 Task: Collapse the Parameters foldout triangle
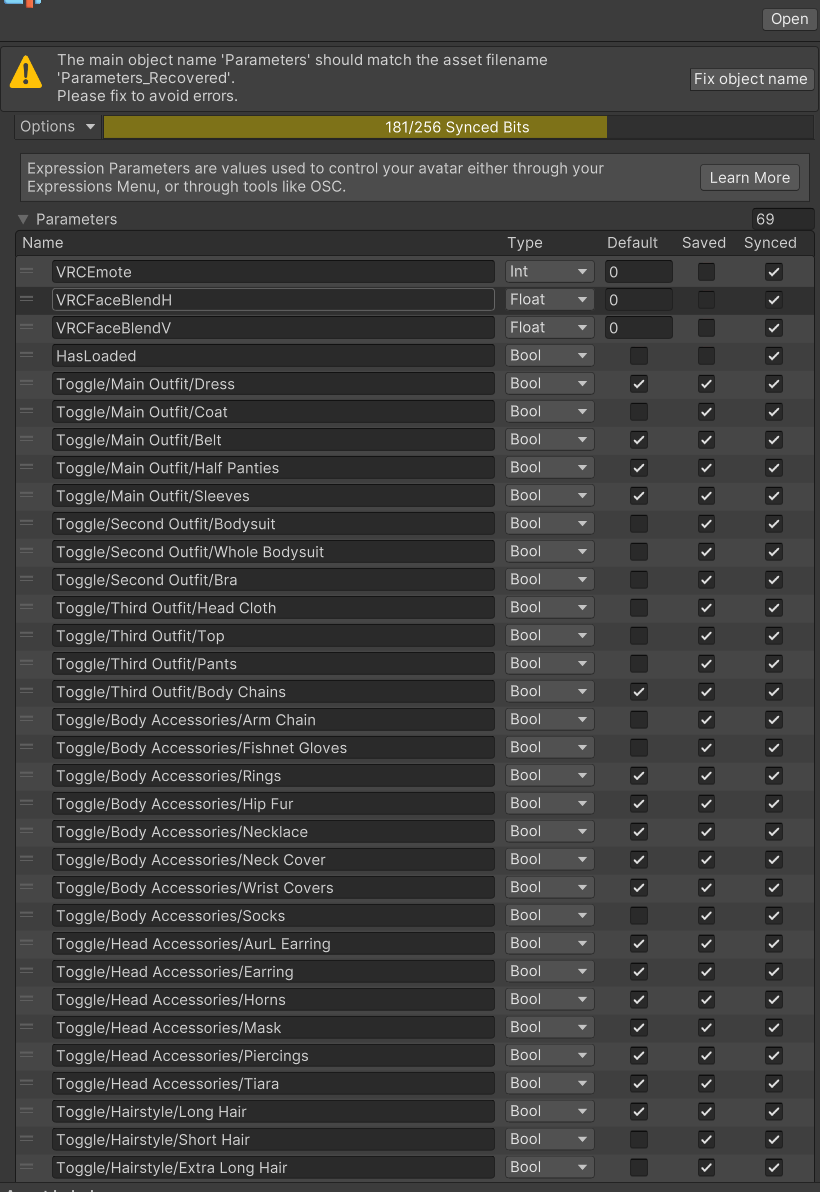tap(24, 219)
